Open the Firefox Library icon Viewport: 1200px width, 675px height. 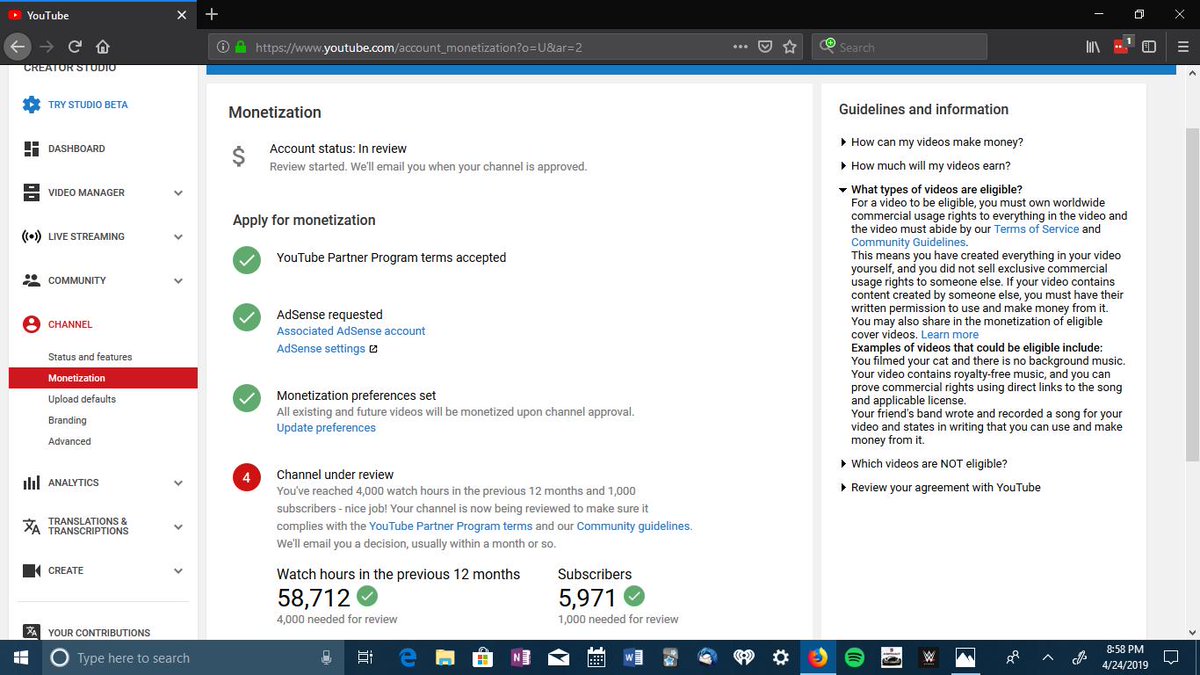click(x=1093, y=46)
